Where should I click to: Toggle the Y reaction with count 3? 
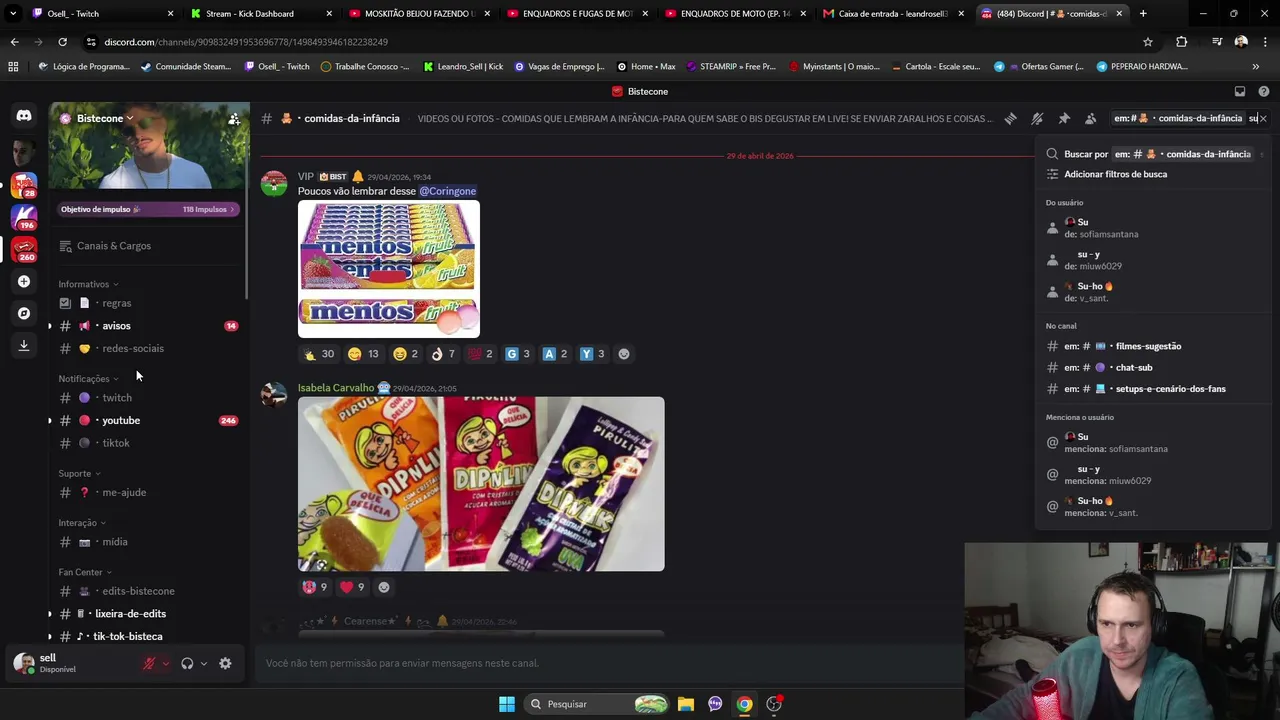click(593, 354)
